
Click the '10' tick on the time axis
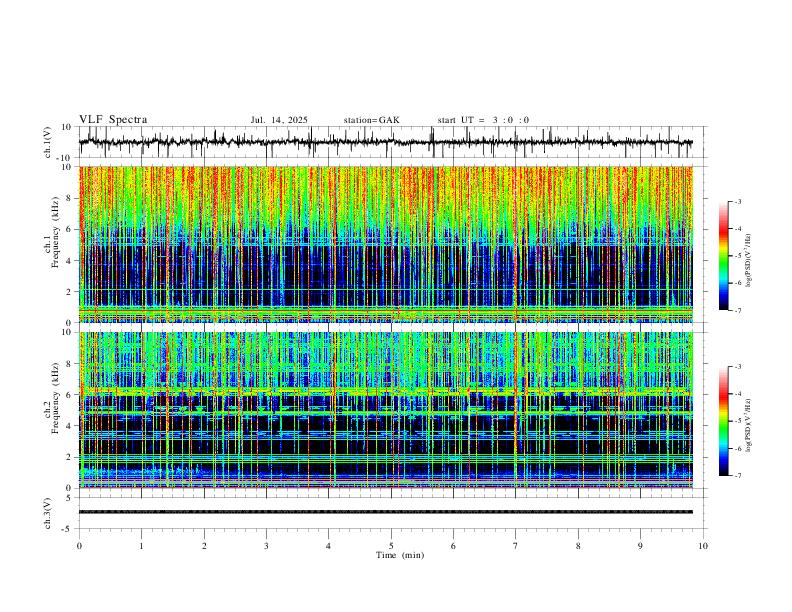click(703, 546)
